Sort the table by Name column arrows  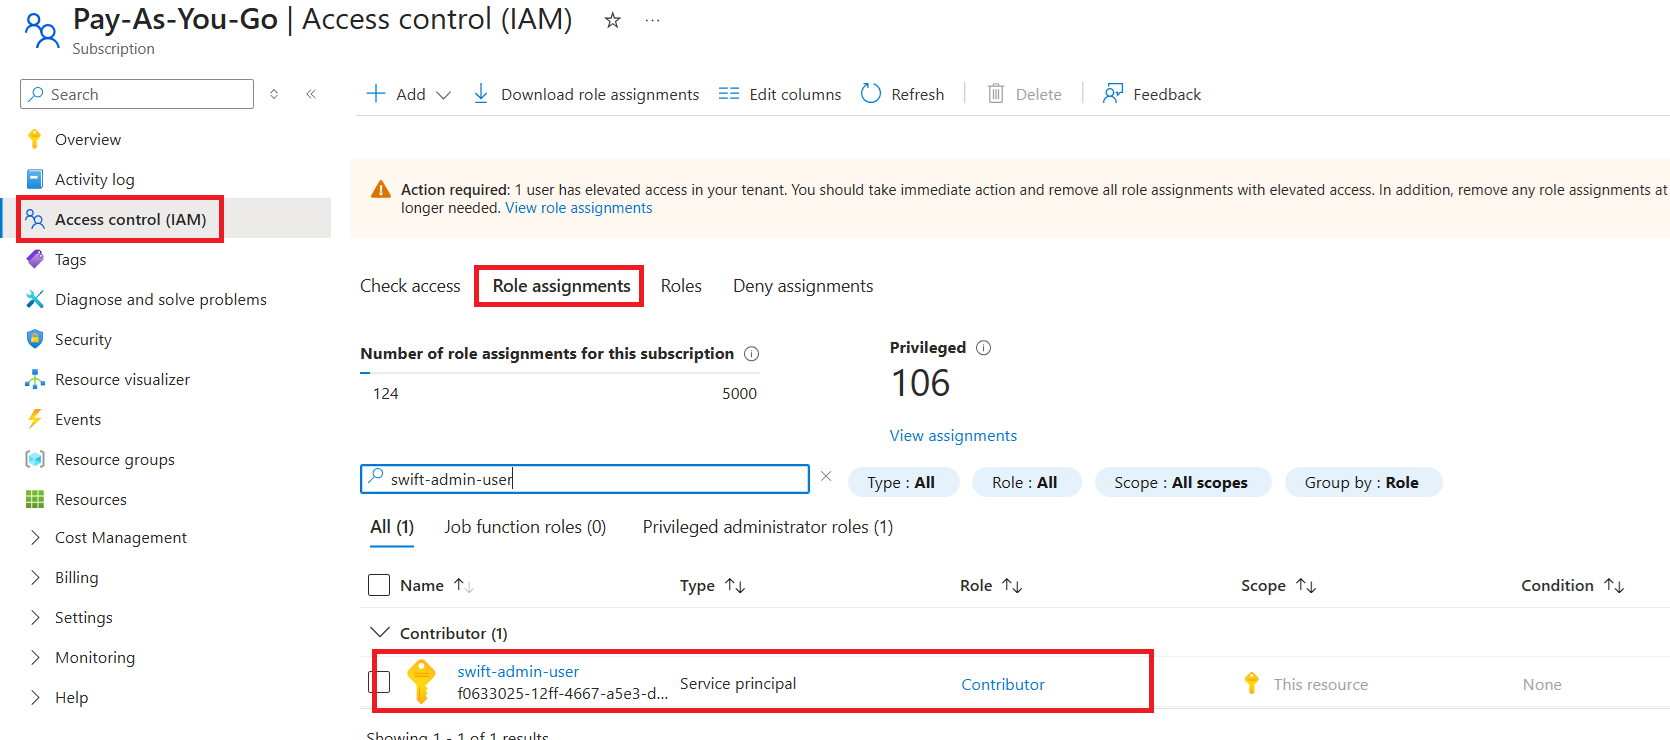pyautogui.click(x=464, y=585)
